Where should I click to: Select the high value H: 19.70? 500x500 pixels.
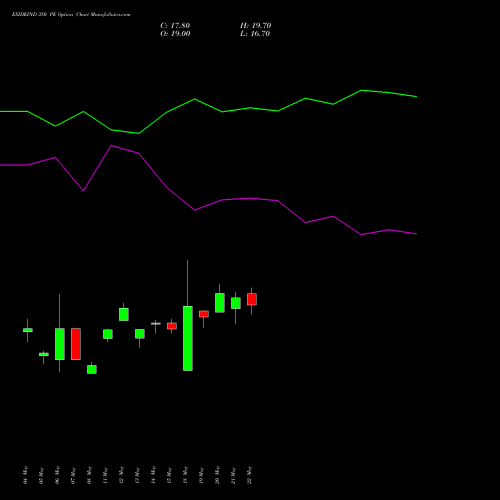255,26
